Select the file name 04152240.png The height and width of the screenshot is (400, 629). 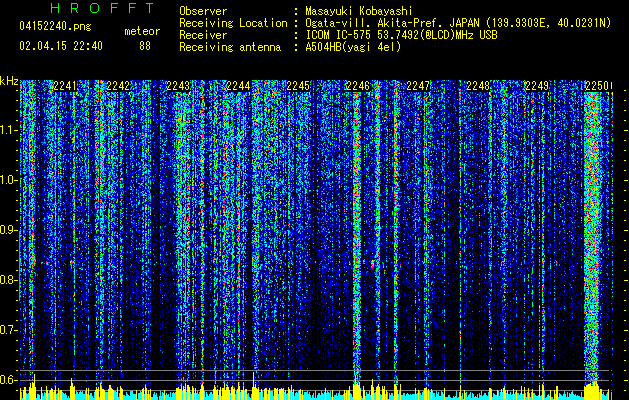55,26
